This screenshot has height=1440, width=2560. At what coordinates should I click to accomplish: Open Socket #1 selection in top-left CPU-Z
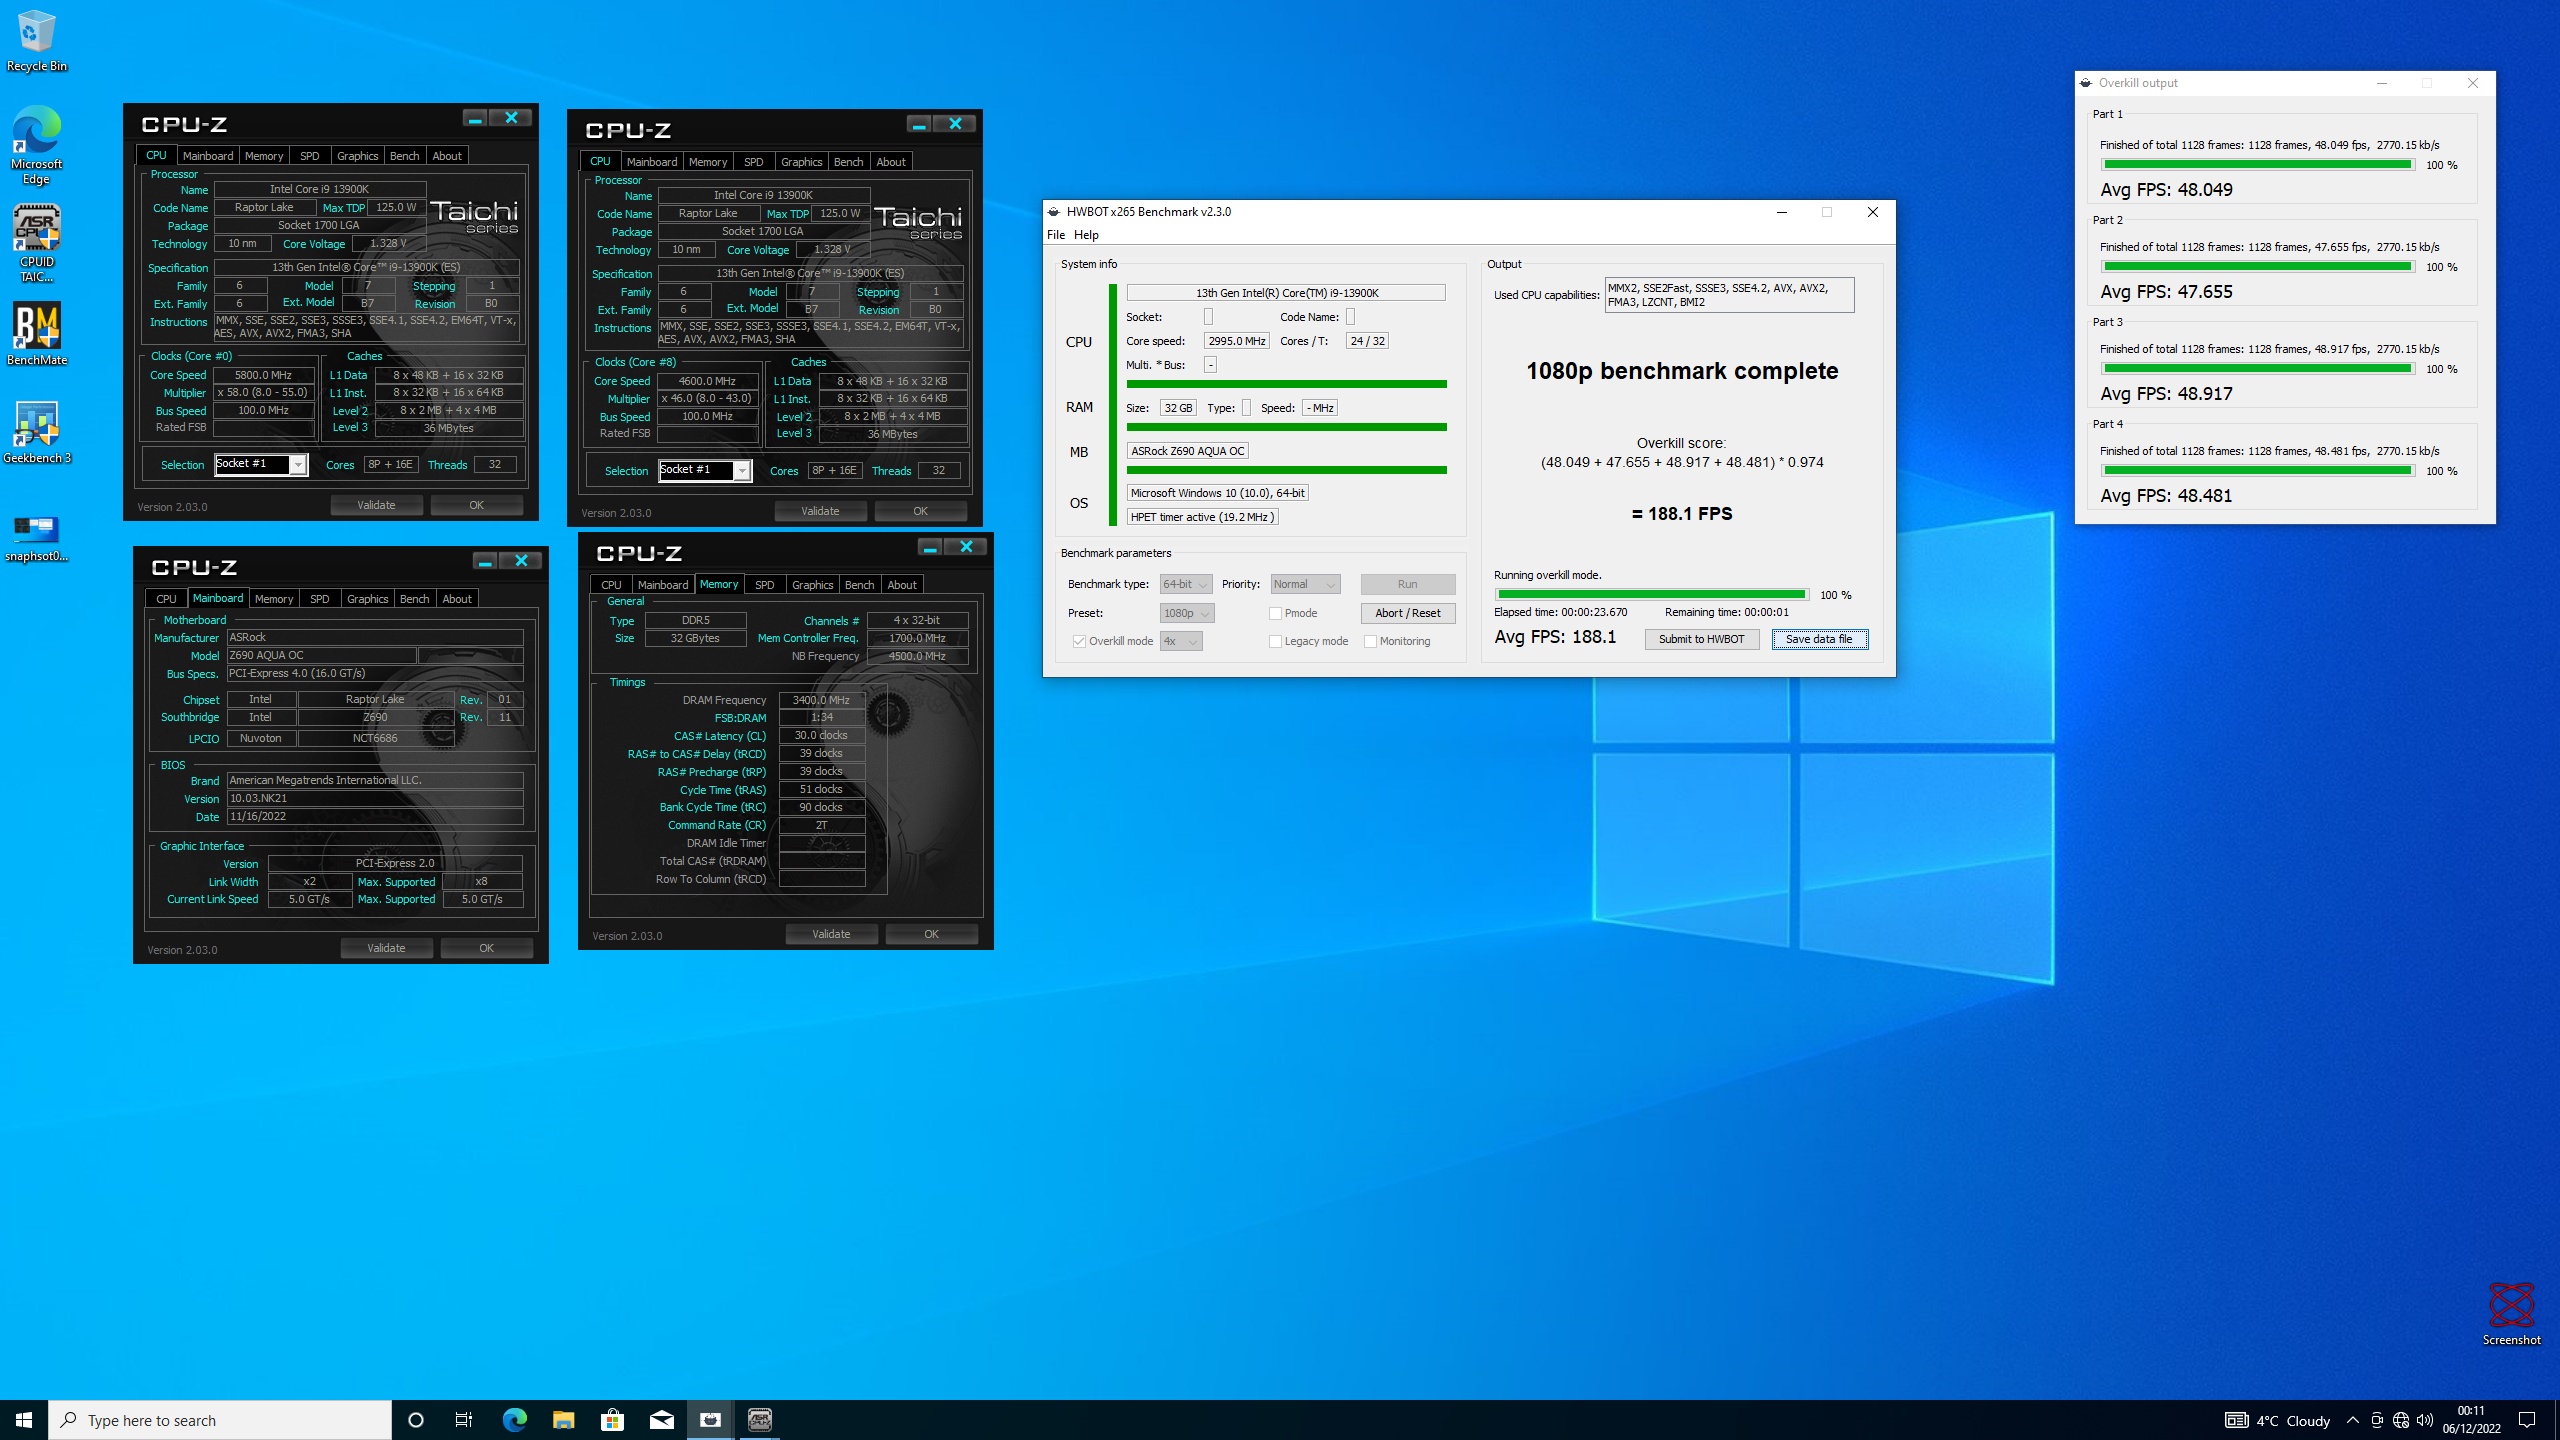(x=260, y=464)
